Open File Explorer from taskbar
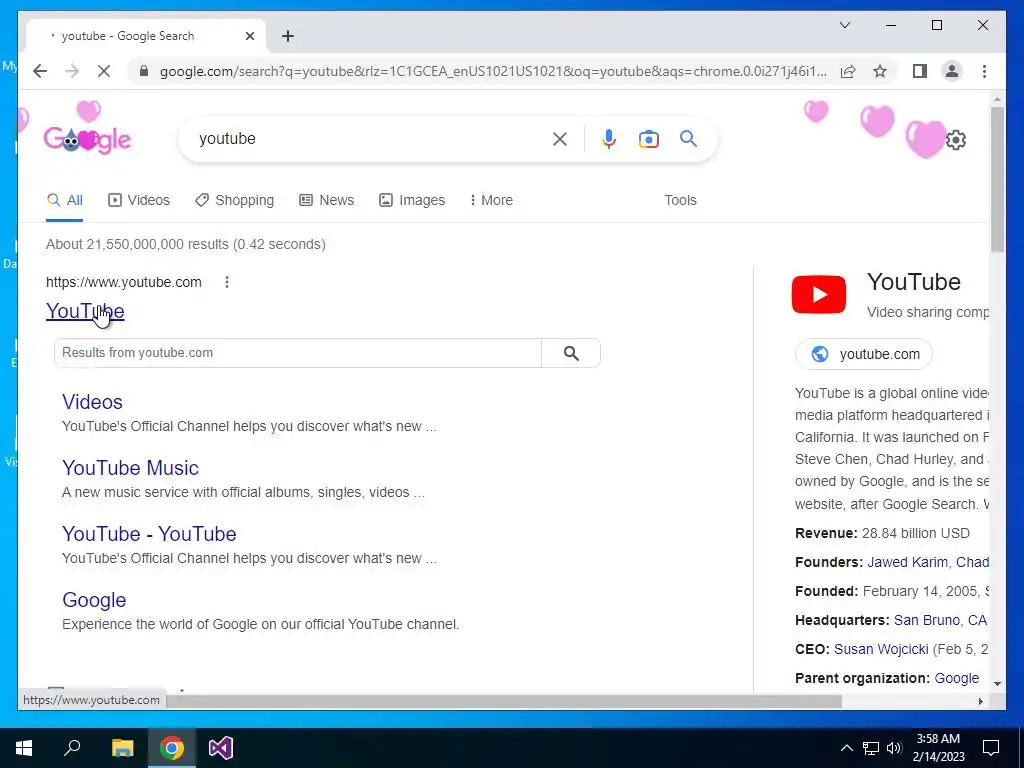Viewport: 1024px width, 768px height. (x=122, y=748)
